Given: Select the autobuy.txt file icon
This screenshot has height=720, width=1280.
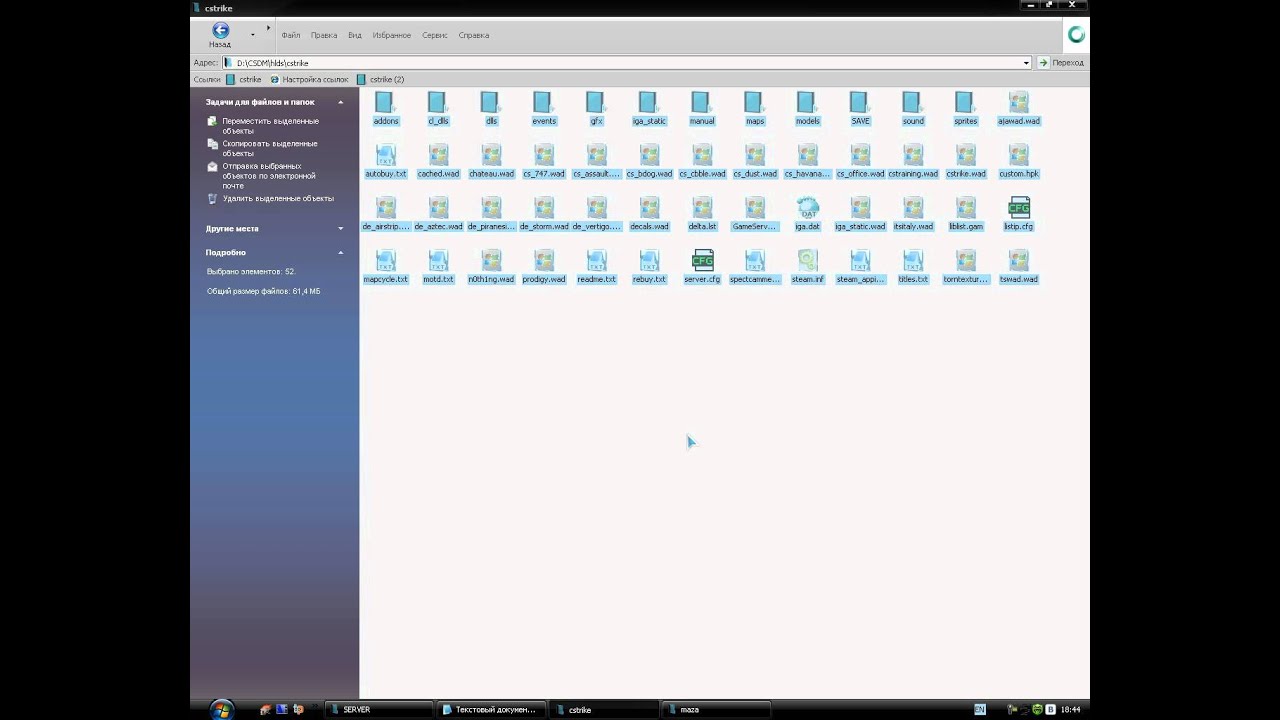Looking at the screenshot, I should click(x=386, y=155).
